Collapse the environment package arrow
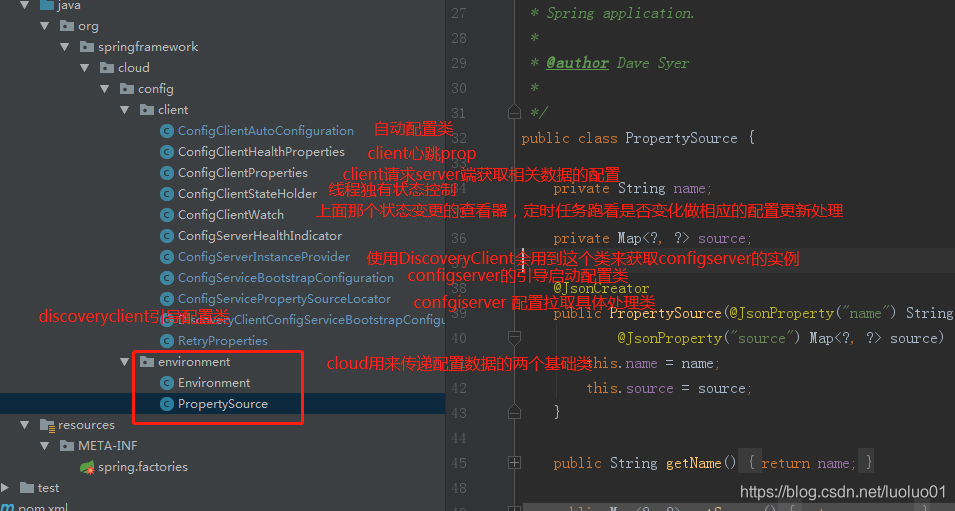Viewport: 955px width, 511px height. coord(125,362)
